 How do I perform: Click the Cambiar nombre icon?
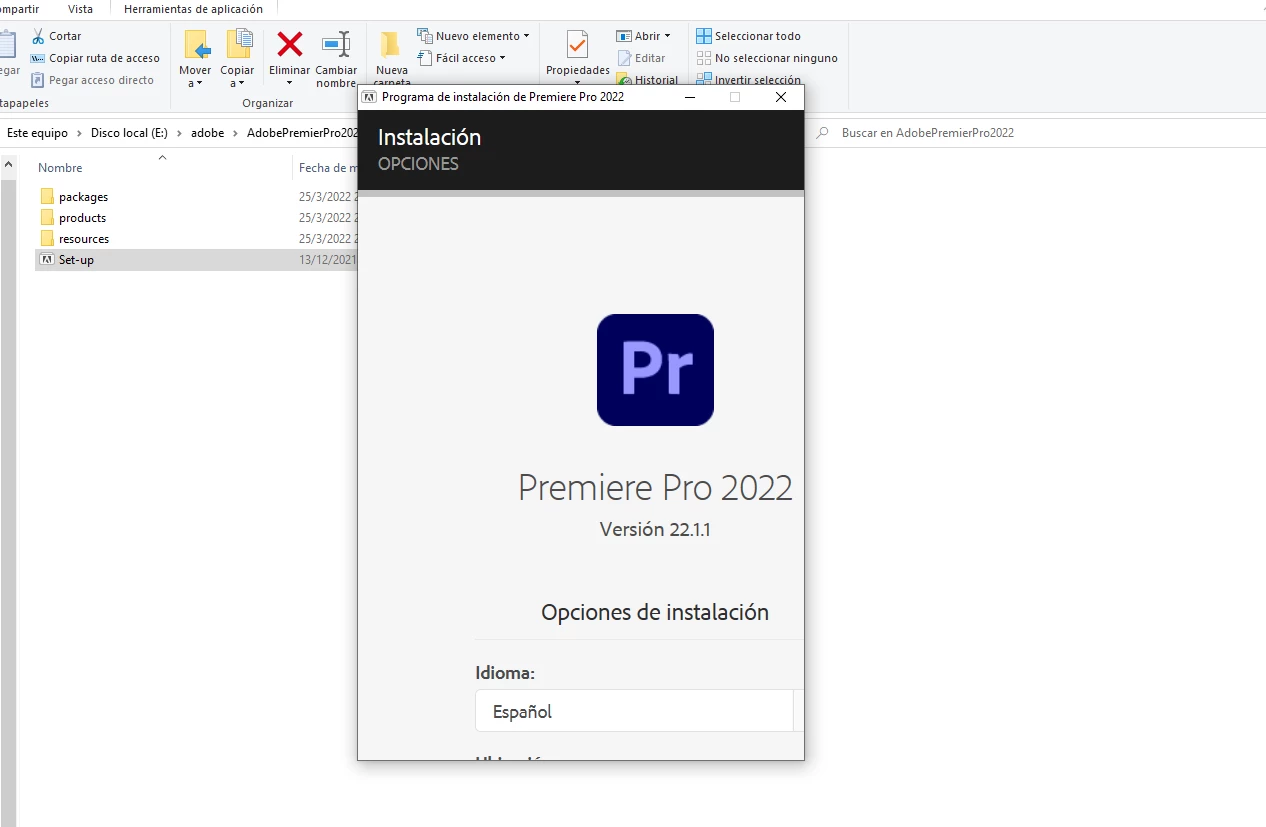336,44
